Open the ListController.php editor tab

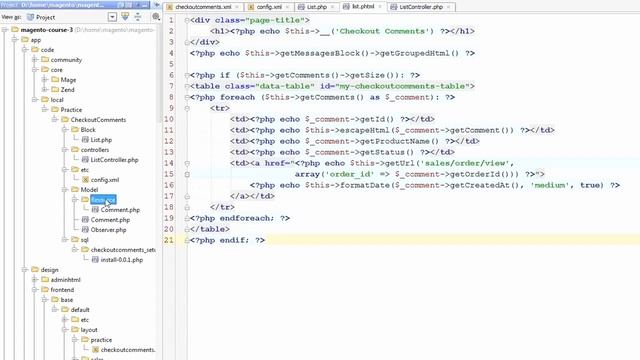(421, 7)
